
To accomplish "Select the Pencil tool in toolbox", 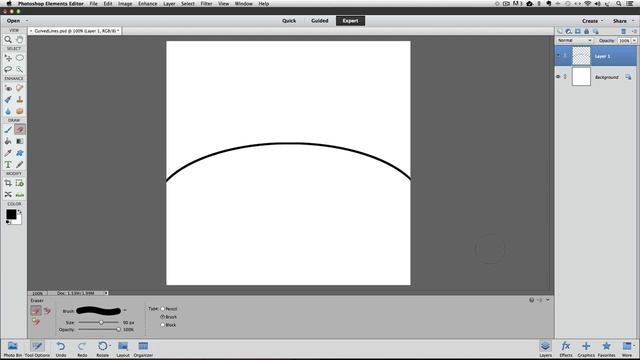I will click(x=20, y=164).
